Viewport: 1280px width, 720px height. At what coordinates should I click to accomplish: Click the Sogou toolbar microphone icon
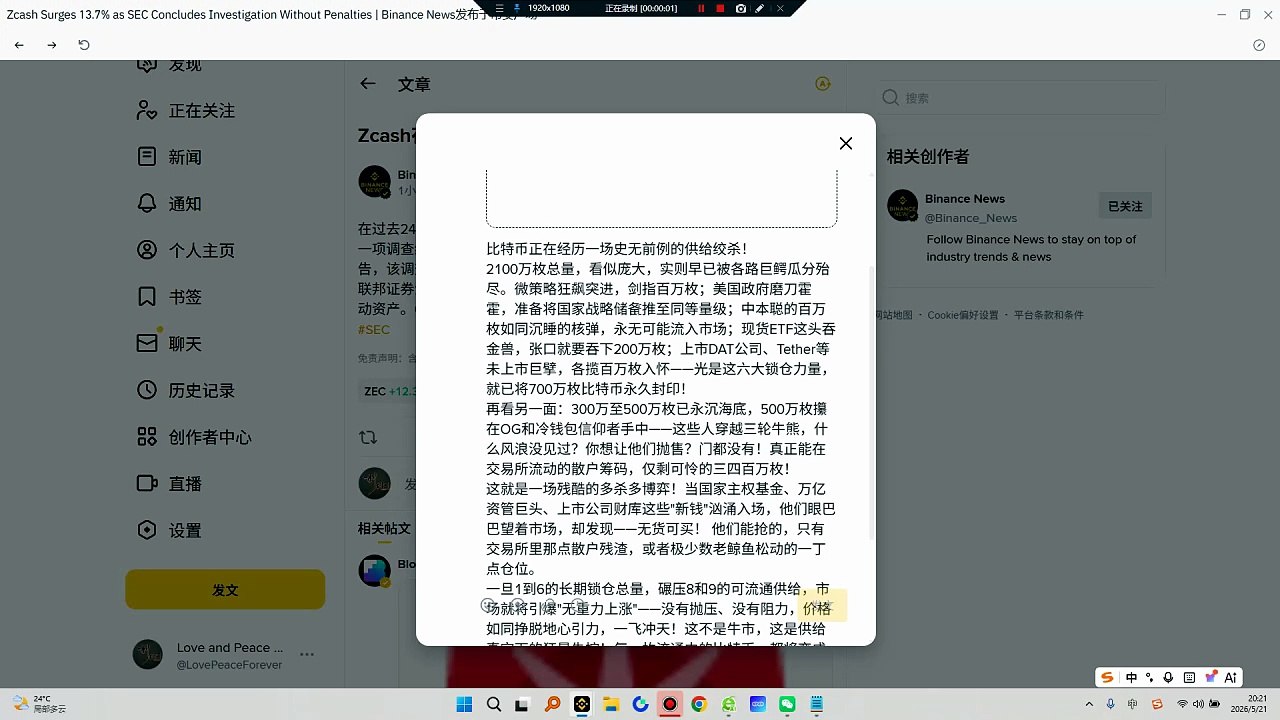coord(1168,677)
